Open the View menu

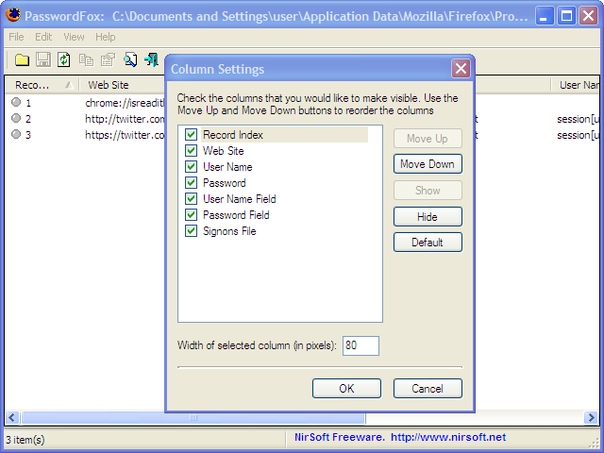click(x=74, y=37)
